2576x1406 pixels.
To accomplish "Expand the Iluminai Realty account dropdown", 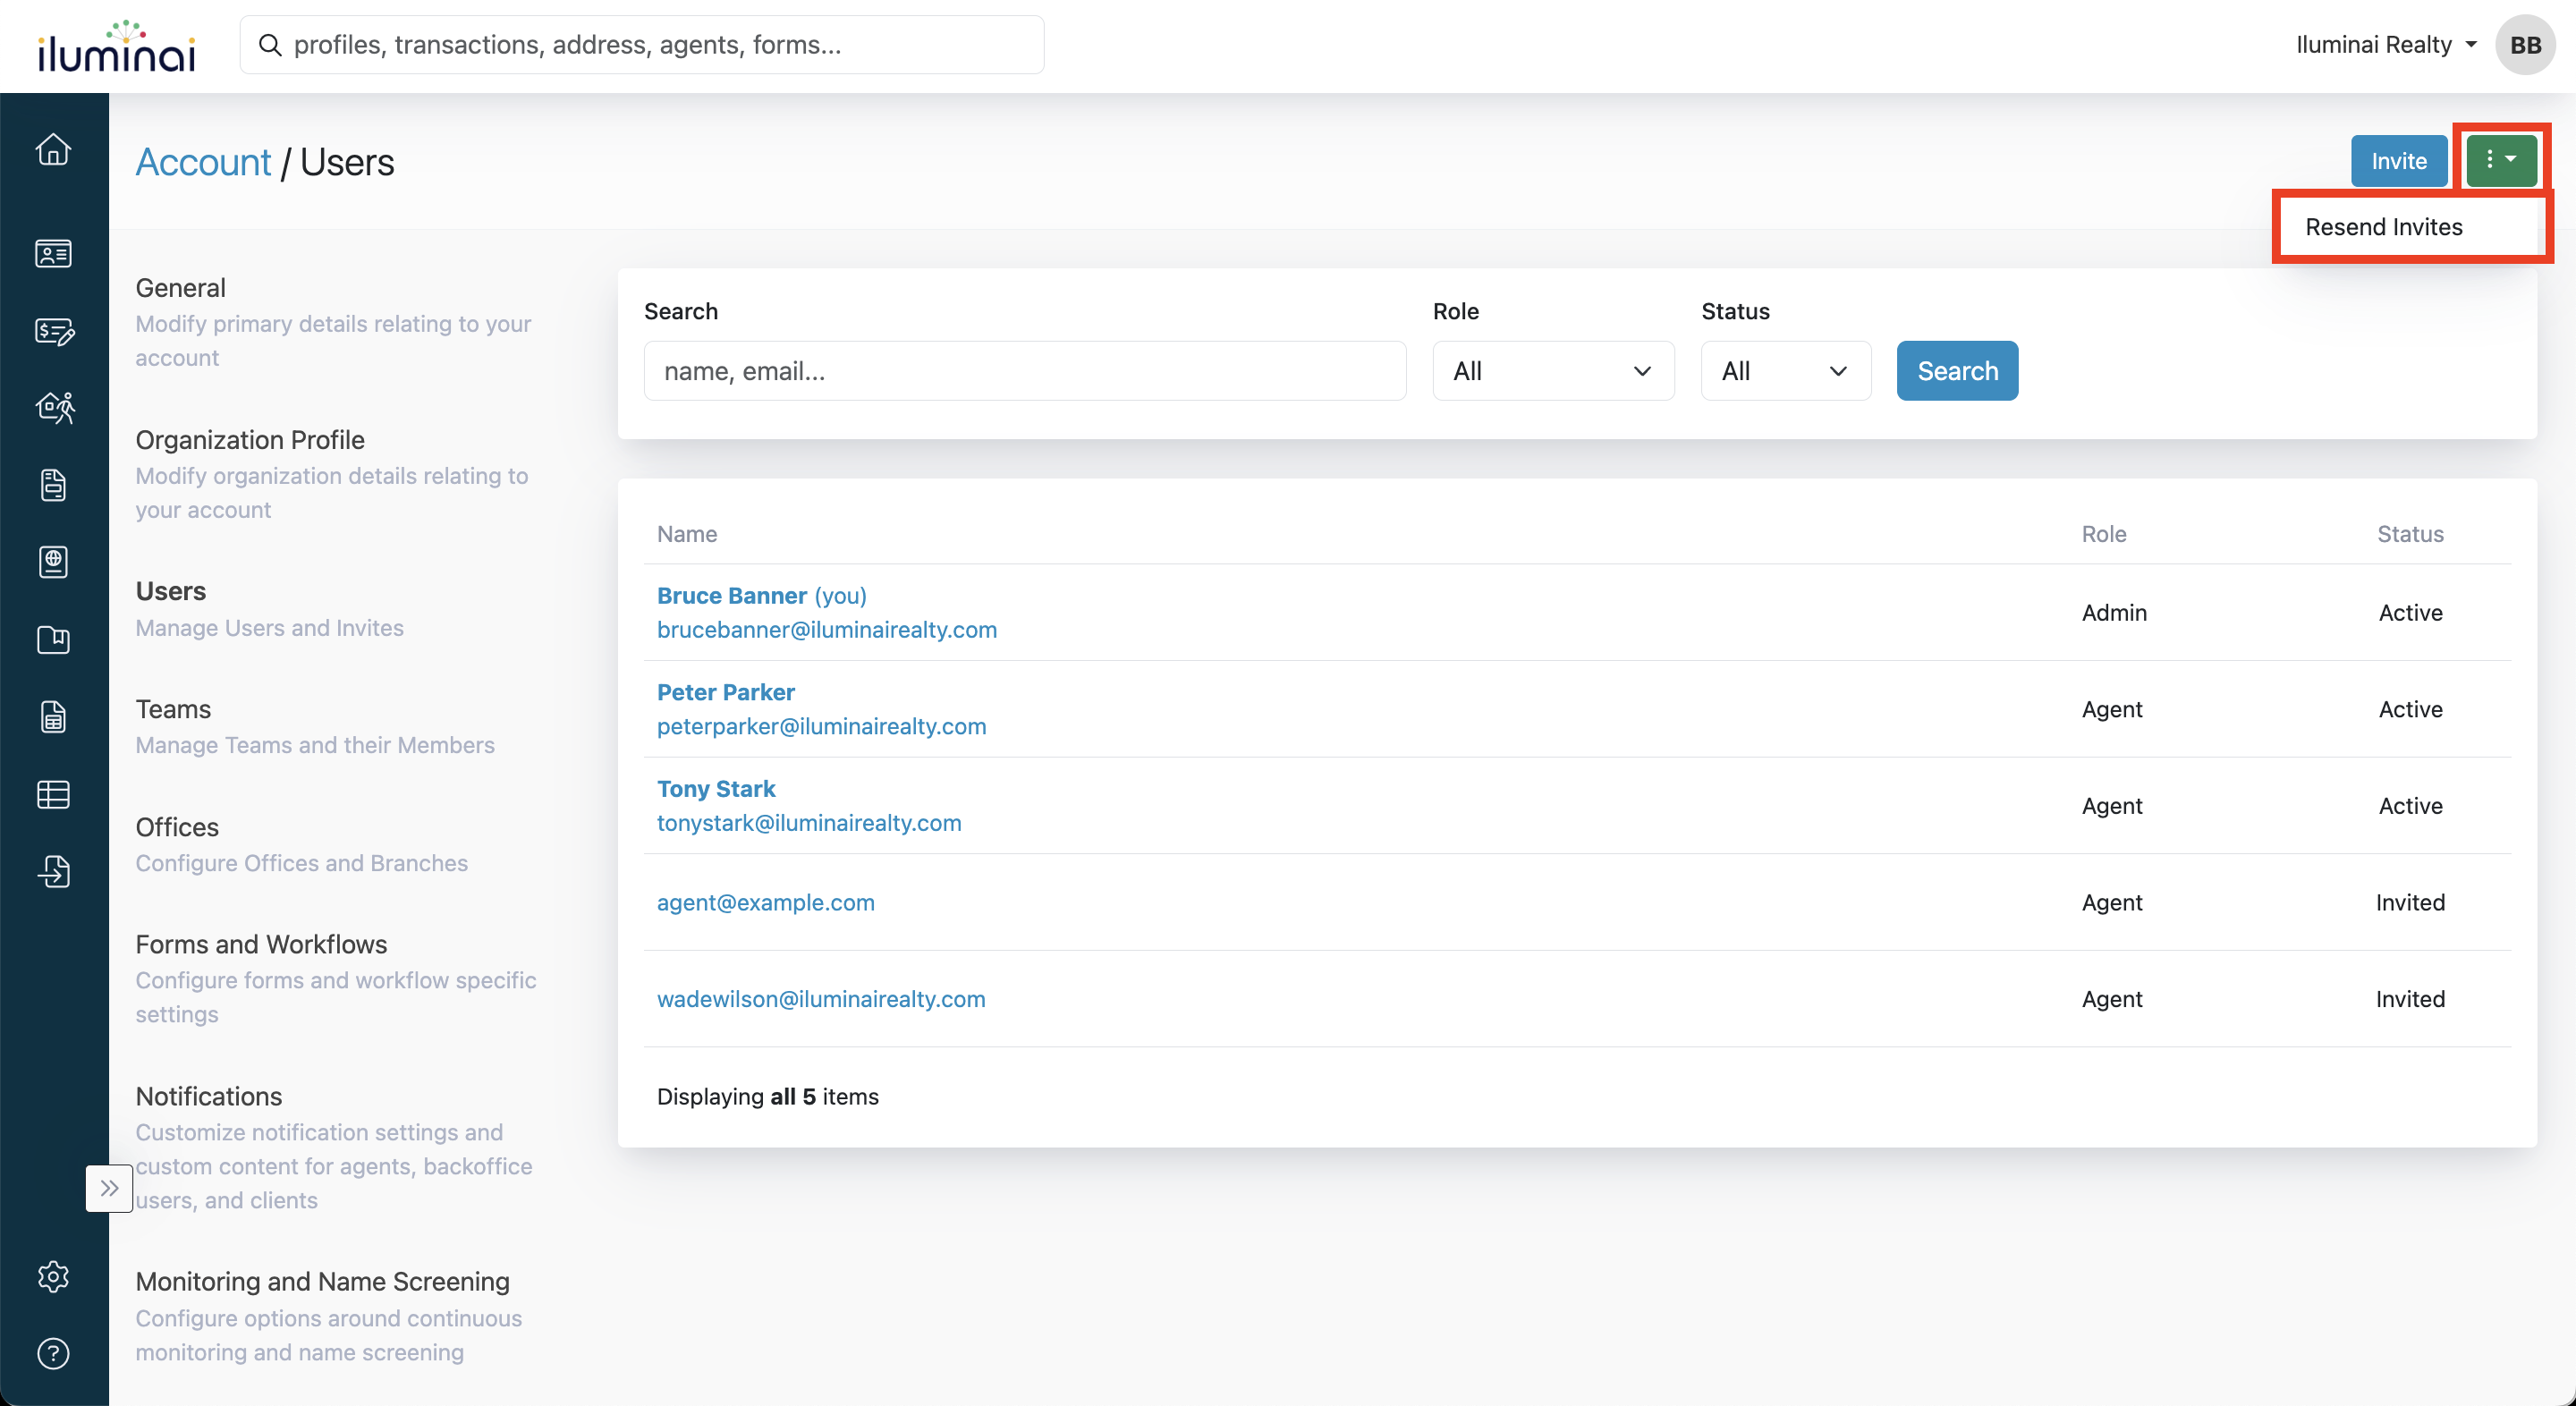I will tap(2385, 45).
